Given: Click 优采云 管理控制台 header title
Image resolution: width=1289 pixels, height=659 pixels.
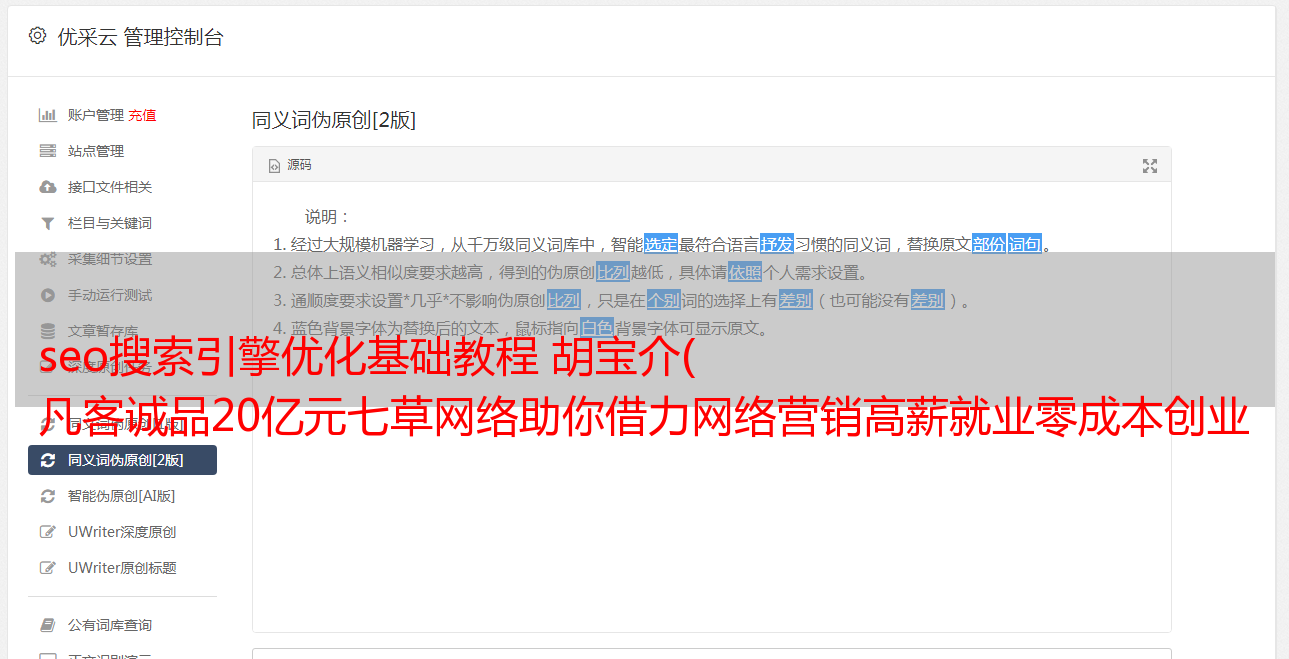Looking at the screenshot, I should click(x=140, y=37).
